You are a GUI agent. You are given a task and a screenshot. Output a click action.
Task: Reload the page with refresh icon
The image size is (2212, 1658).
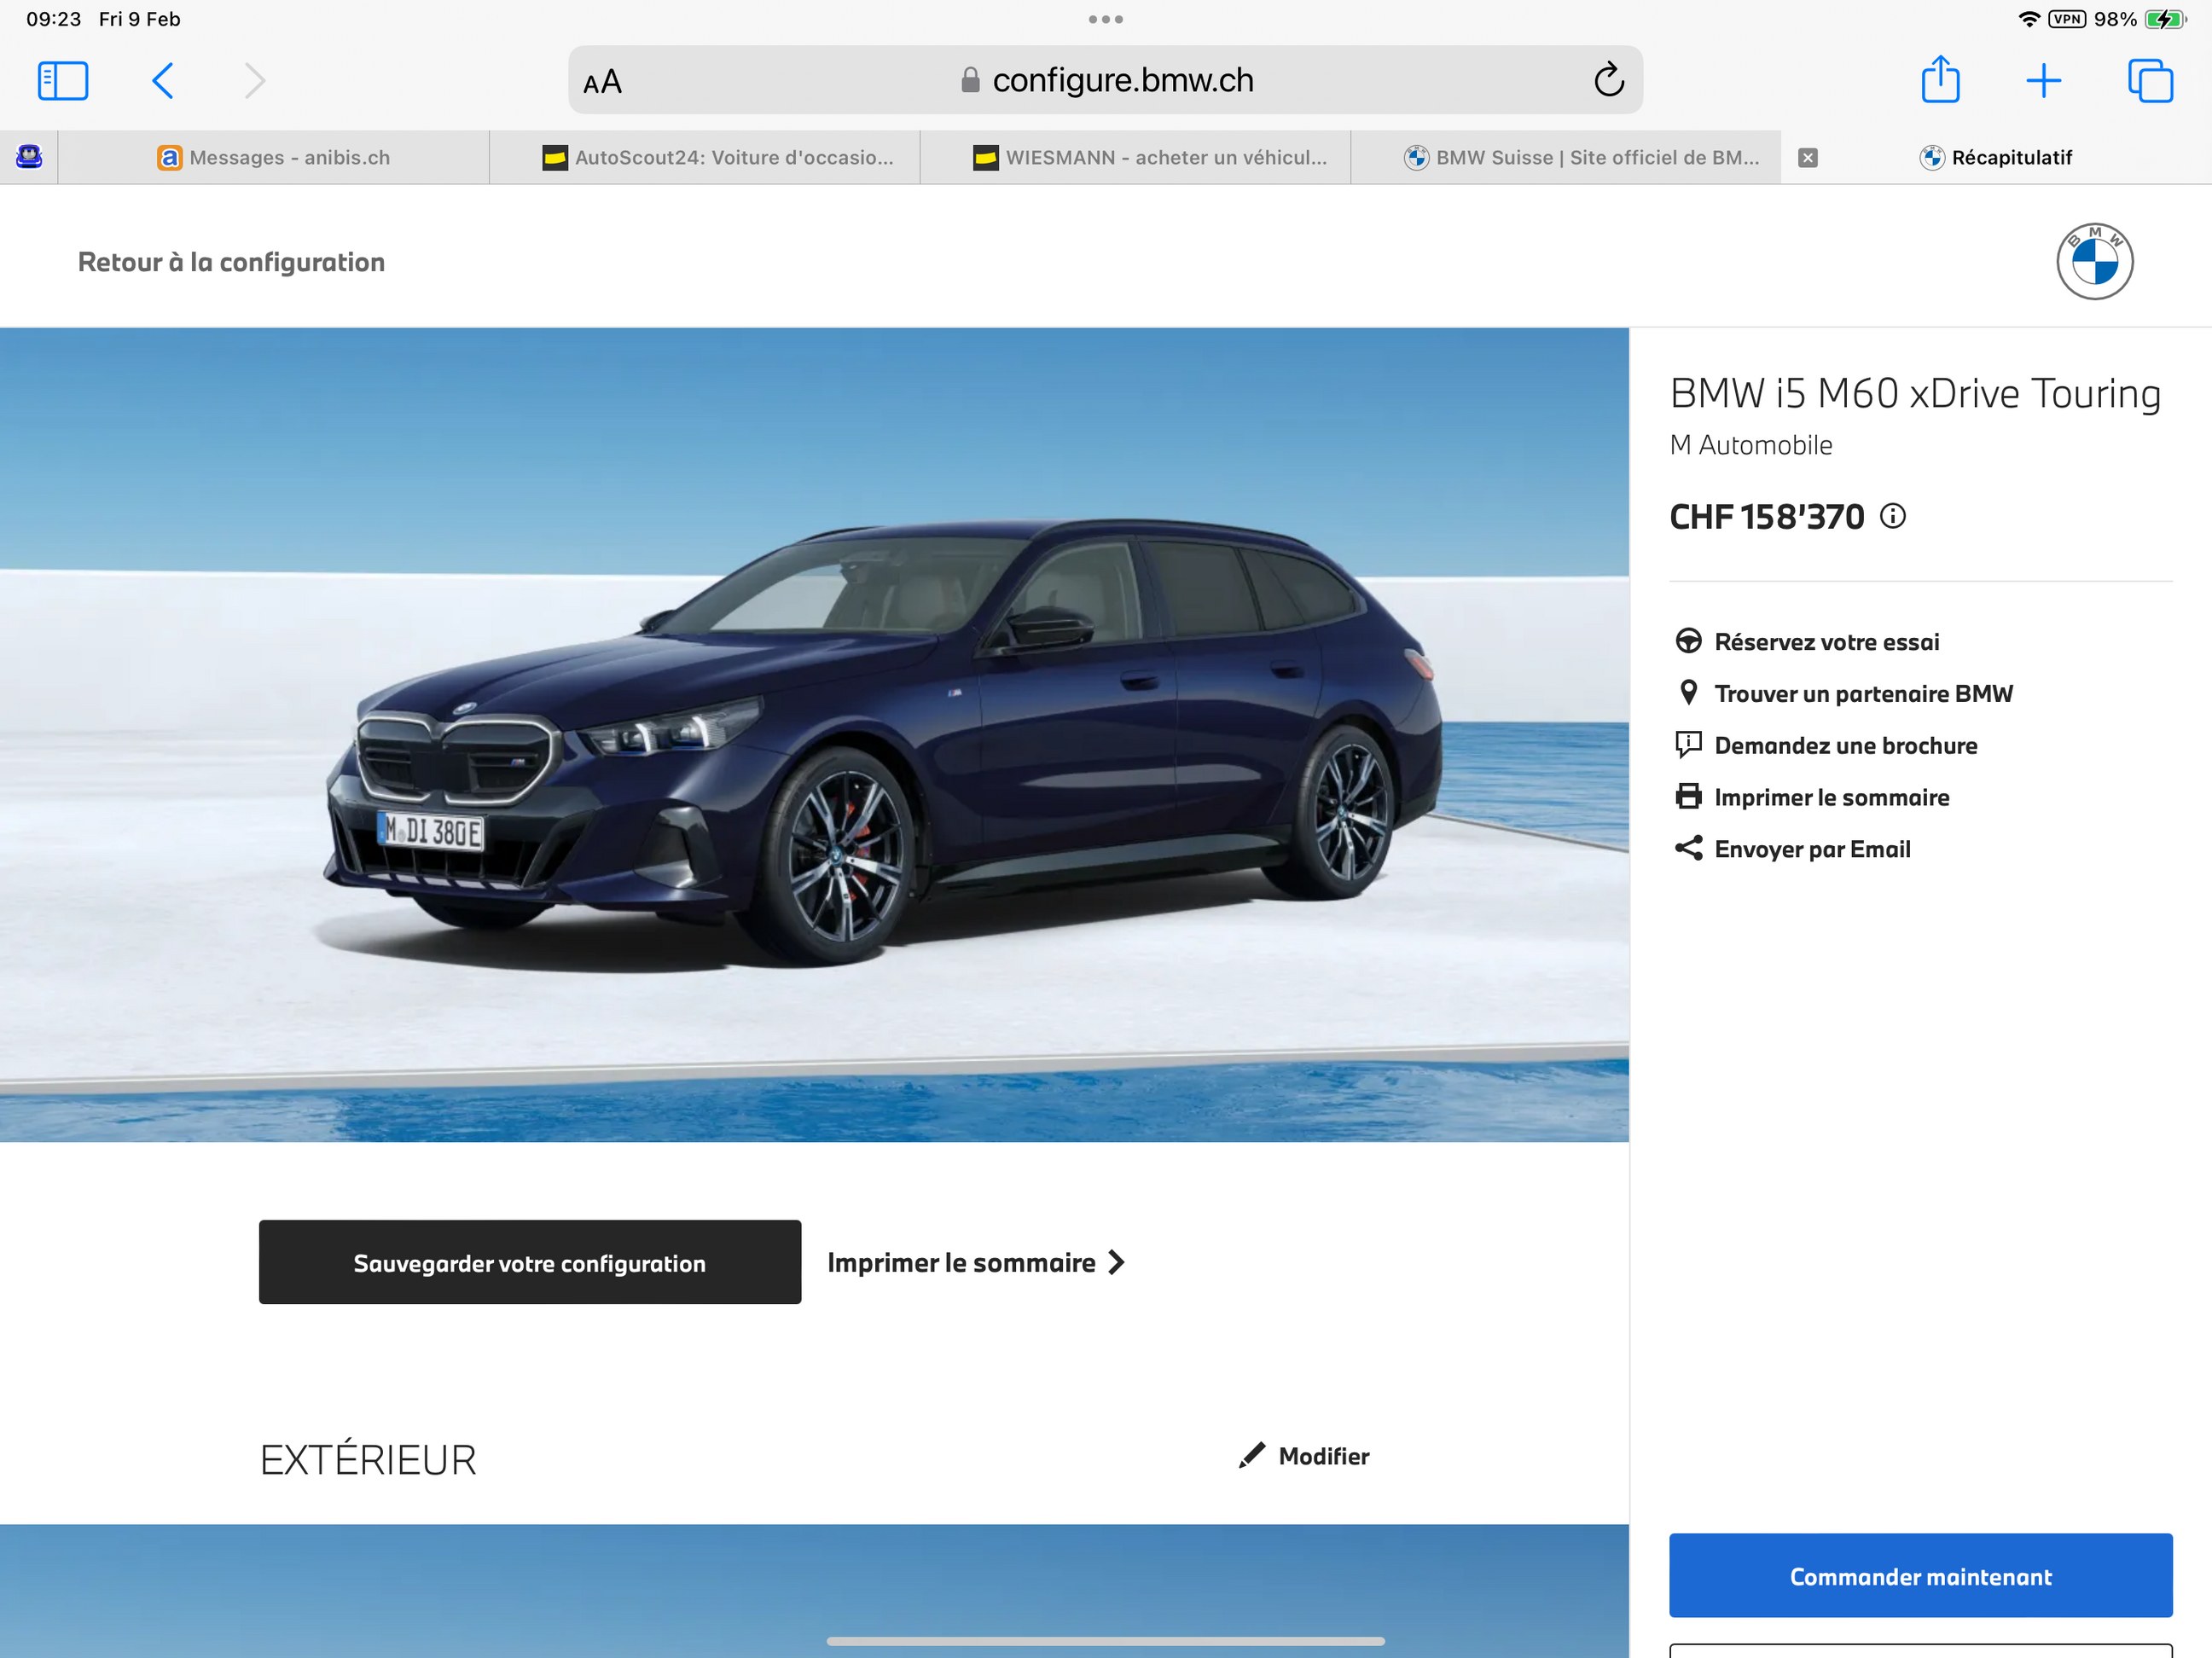coord(1608,80)
